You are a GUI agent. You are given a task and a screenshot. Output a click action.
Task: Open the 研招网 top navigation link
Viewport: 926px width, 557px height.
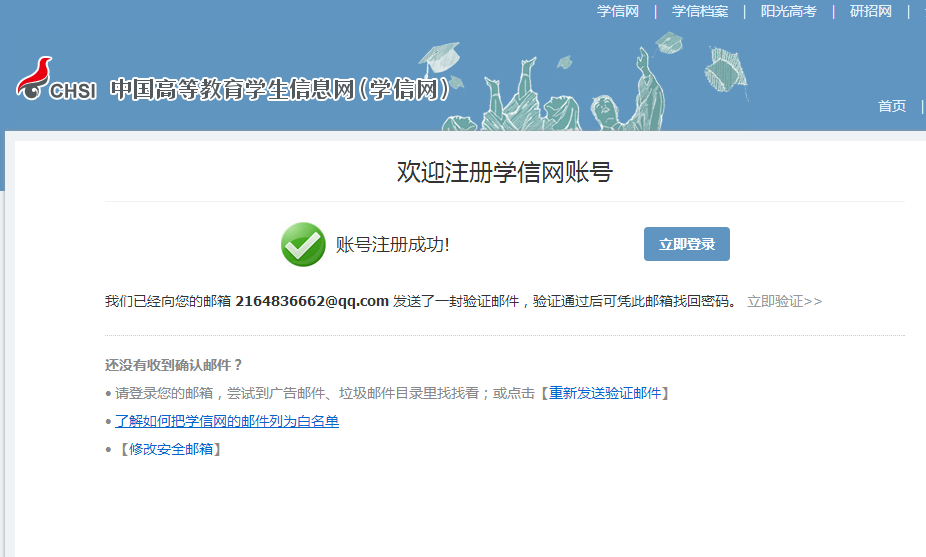coord(870,11)
